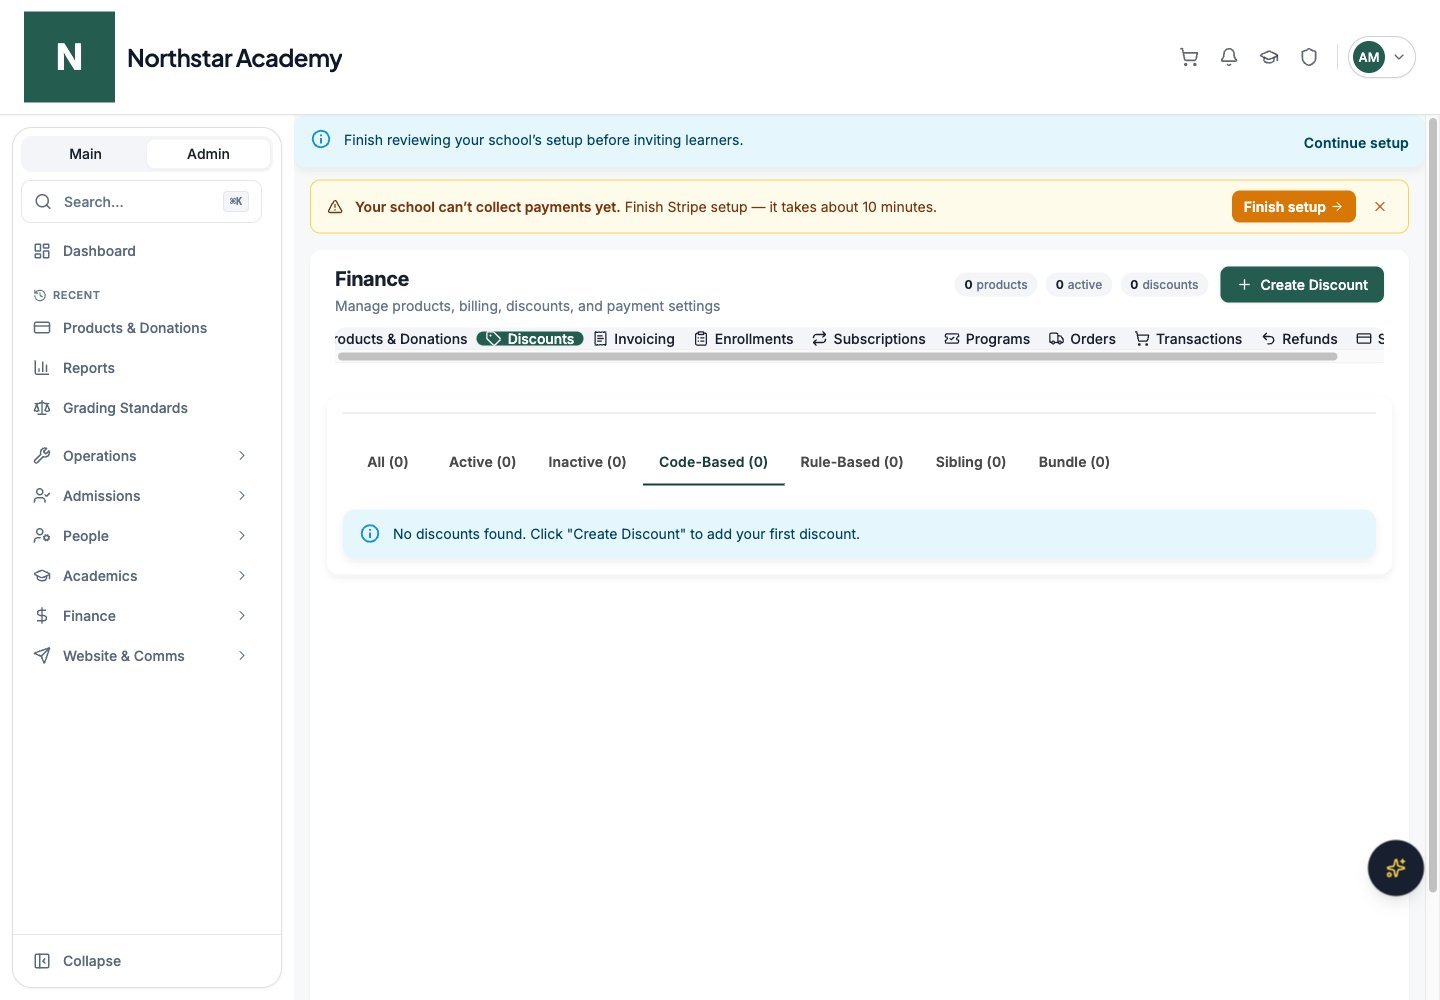Open Grading Standards from sidebar

(141, 408)
